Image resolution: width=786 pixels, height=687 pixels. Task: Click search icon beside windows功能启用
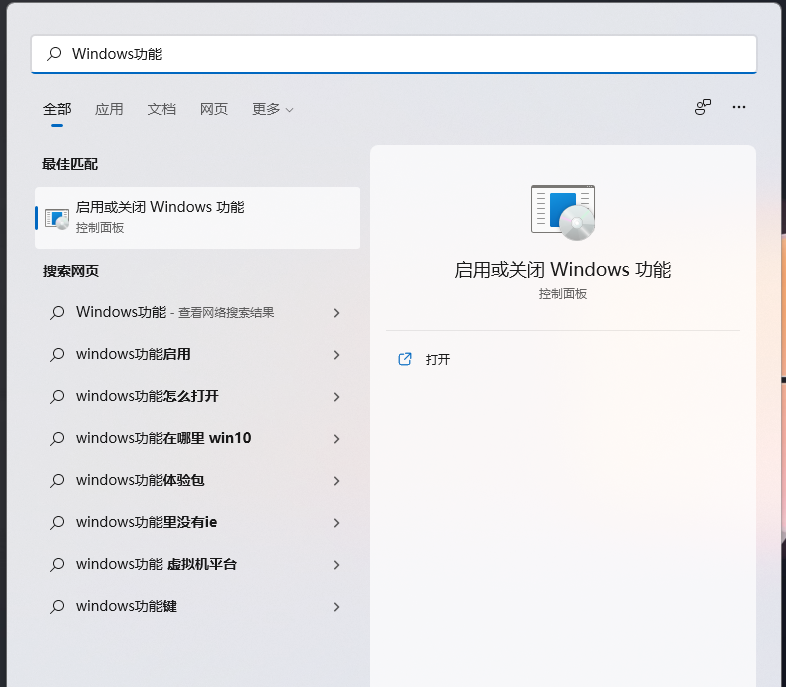tap(57, 355)
